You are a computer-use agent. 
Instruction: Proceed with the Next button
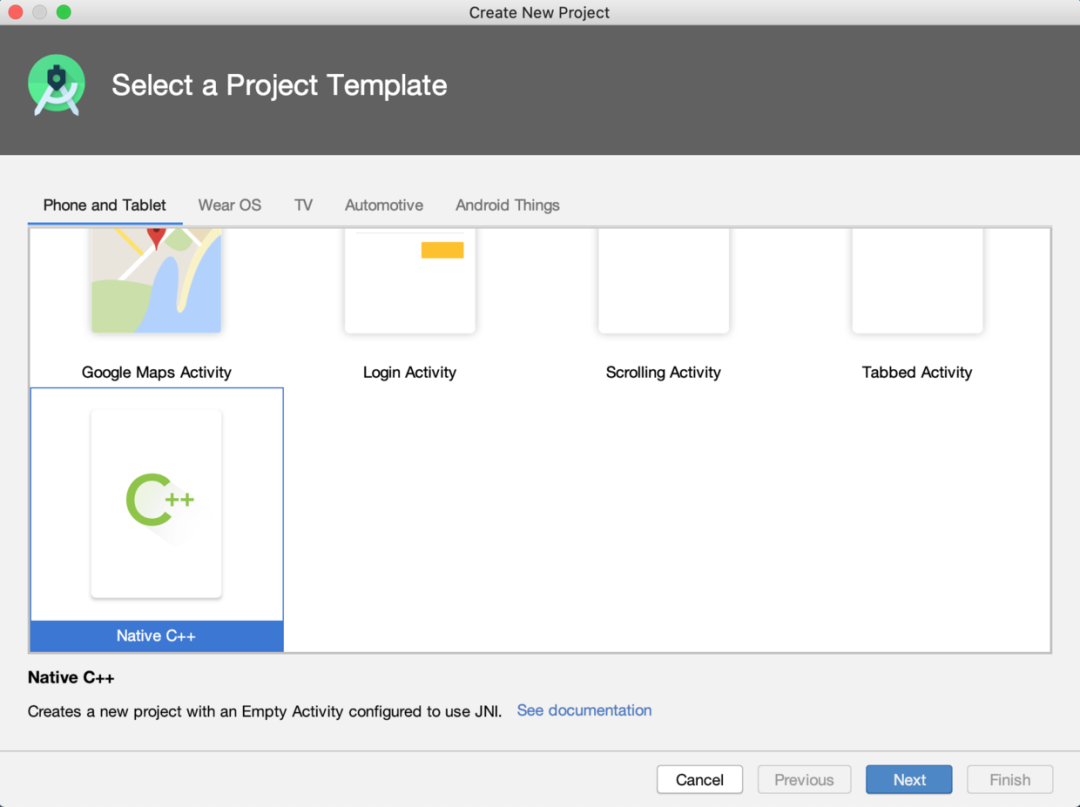click(909, 779)
